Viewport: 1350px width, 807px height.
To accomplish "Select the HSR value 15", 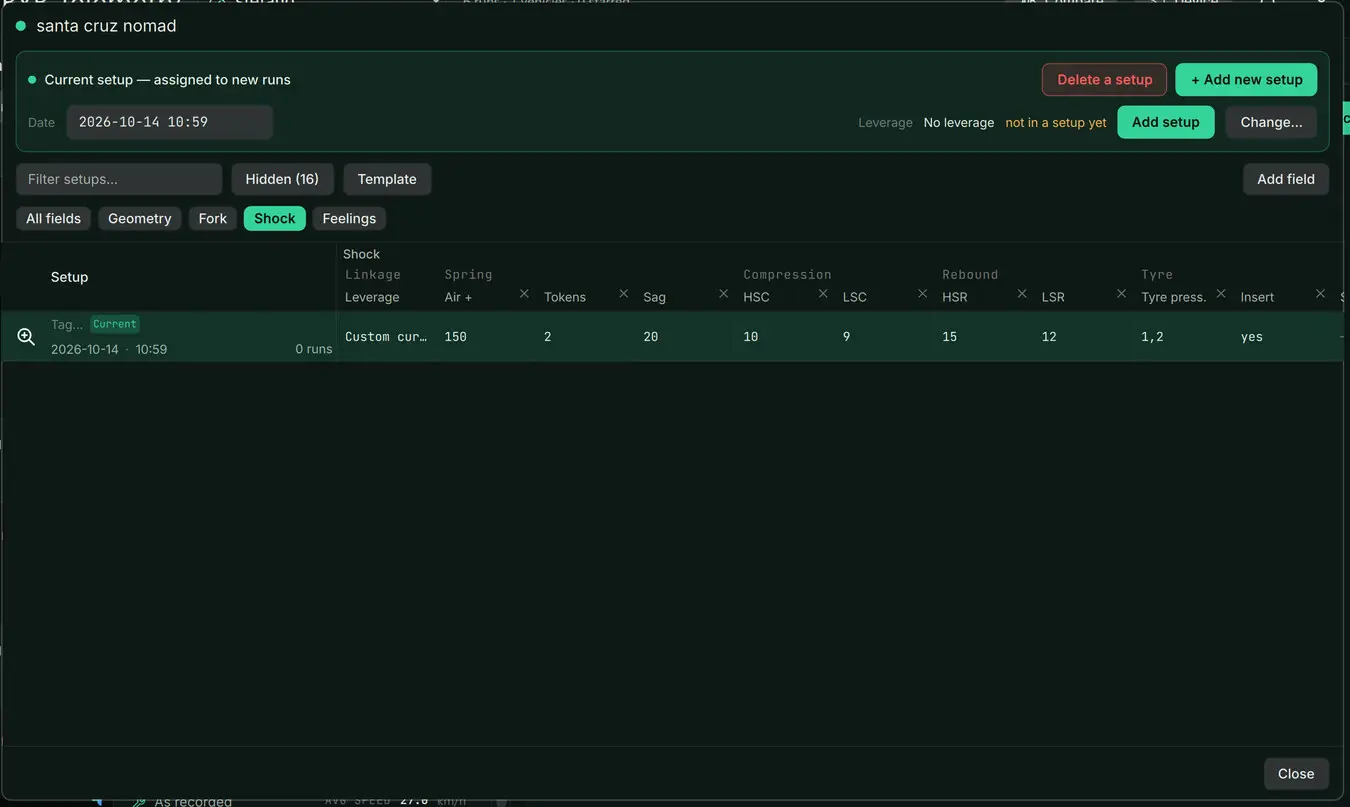I will pos(950,337).
